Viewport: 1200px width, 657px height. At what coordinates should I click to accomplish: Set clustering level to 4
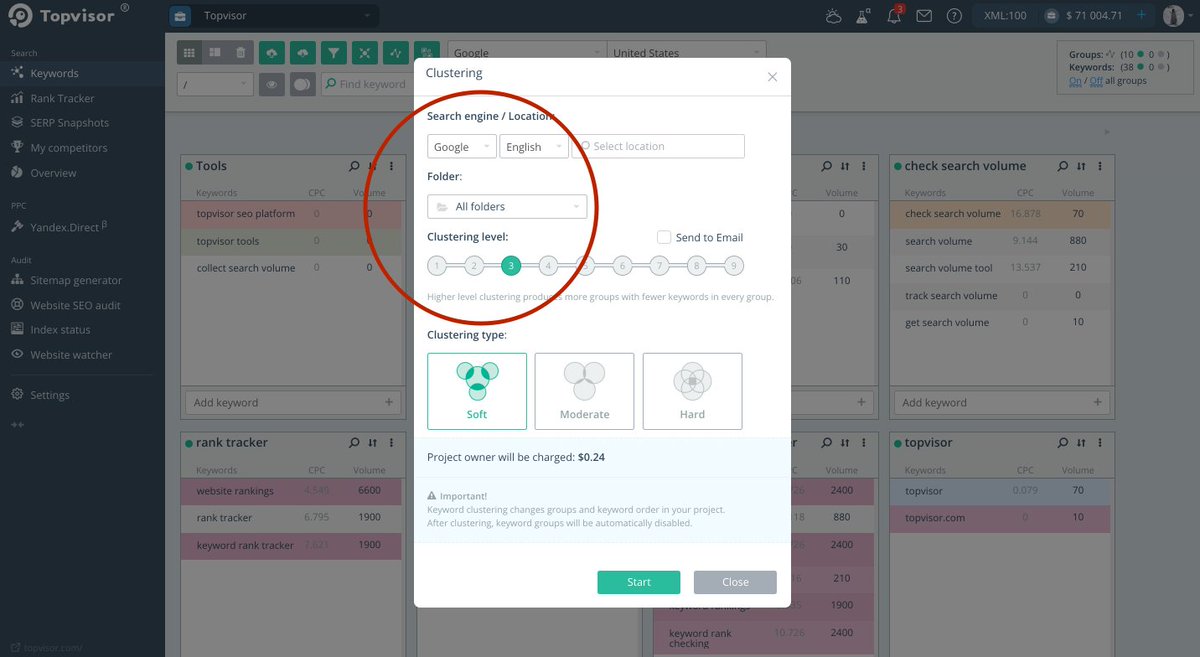click(548, 265)
